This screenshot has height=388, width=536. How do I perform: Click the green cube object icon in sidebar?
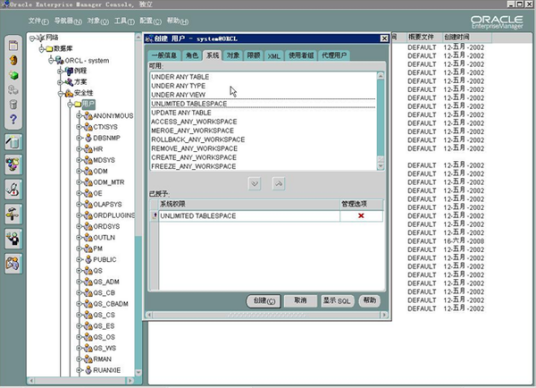13,75
